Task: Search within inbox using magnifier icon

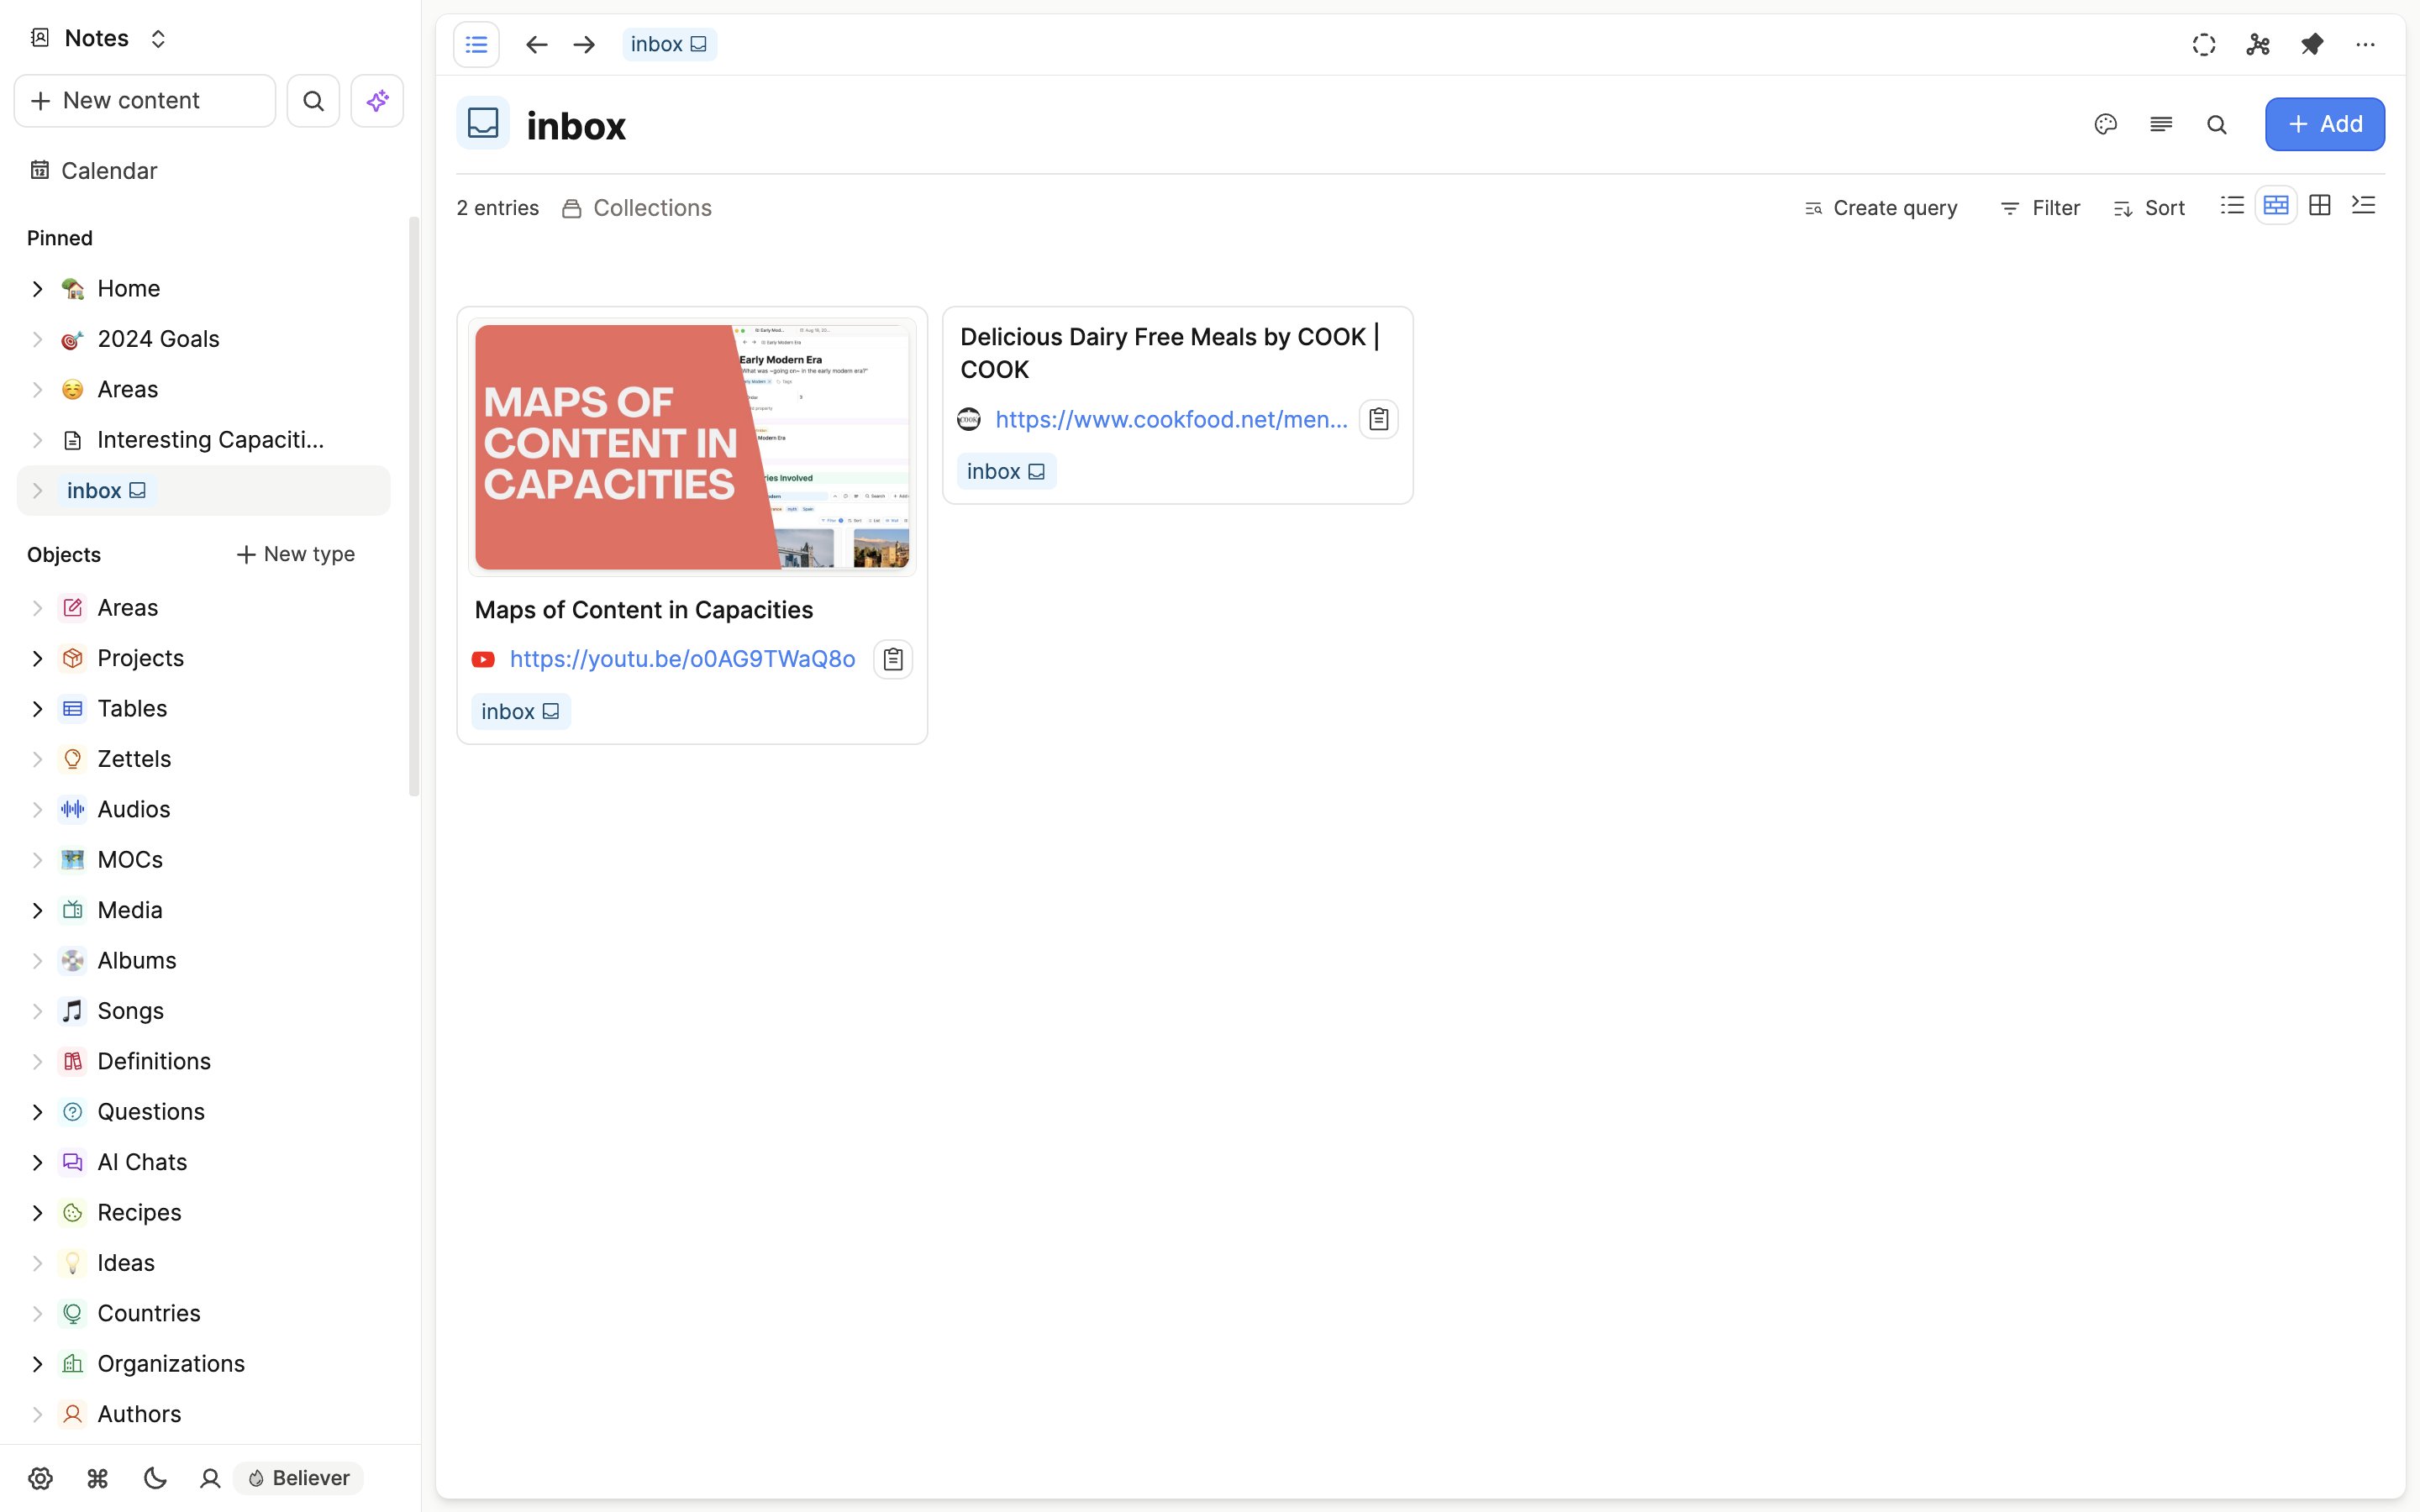Action: point(2217,124)
